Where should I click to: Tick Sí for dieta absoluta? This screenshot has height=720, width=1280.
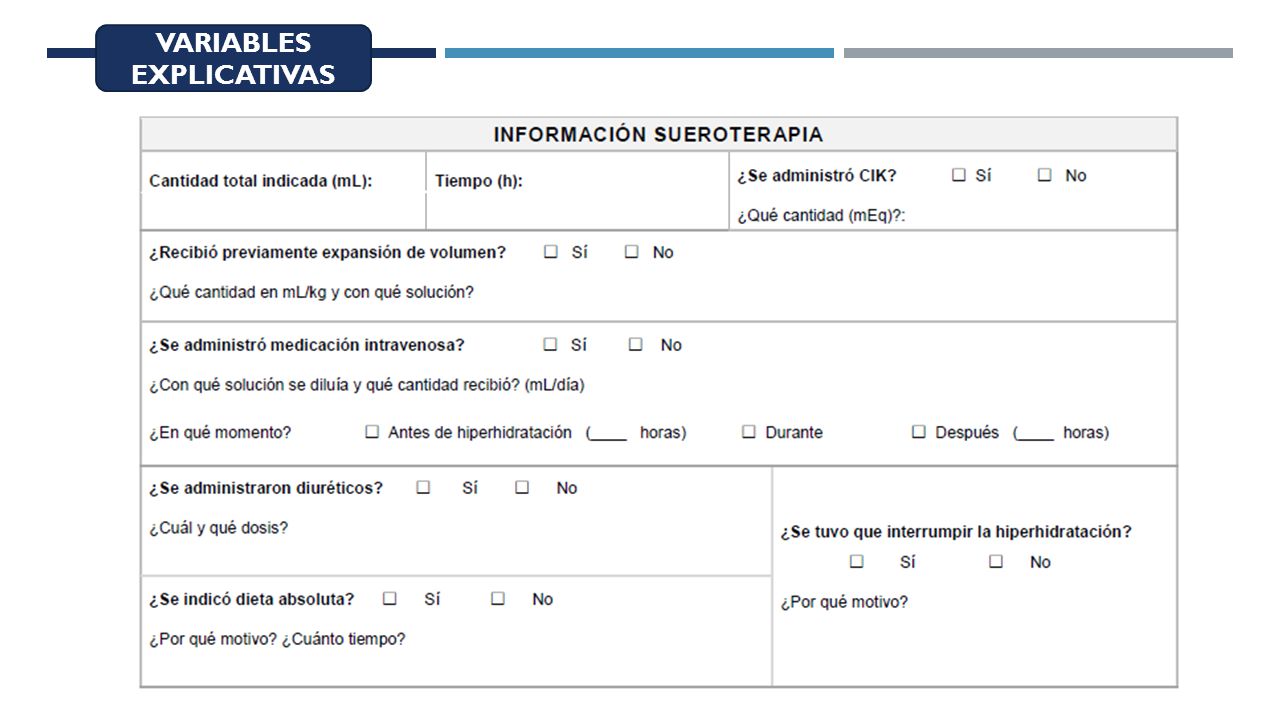pyautogui.click(x=390, y=599)
